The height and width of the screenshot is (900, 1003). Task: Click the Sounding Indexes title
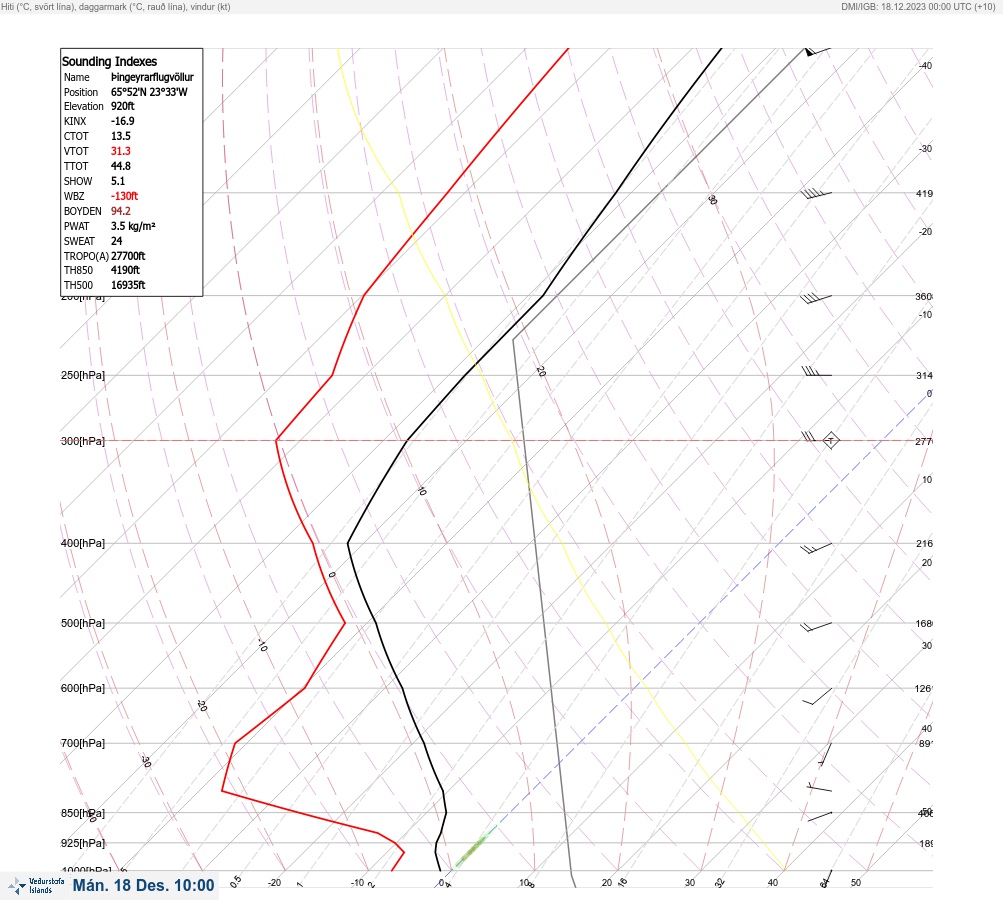[x=109, y=61]
